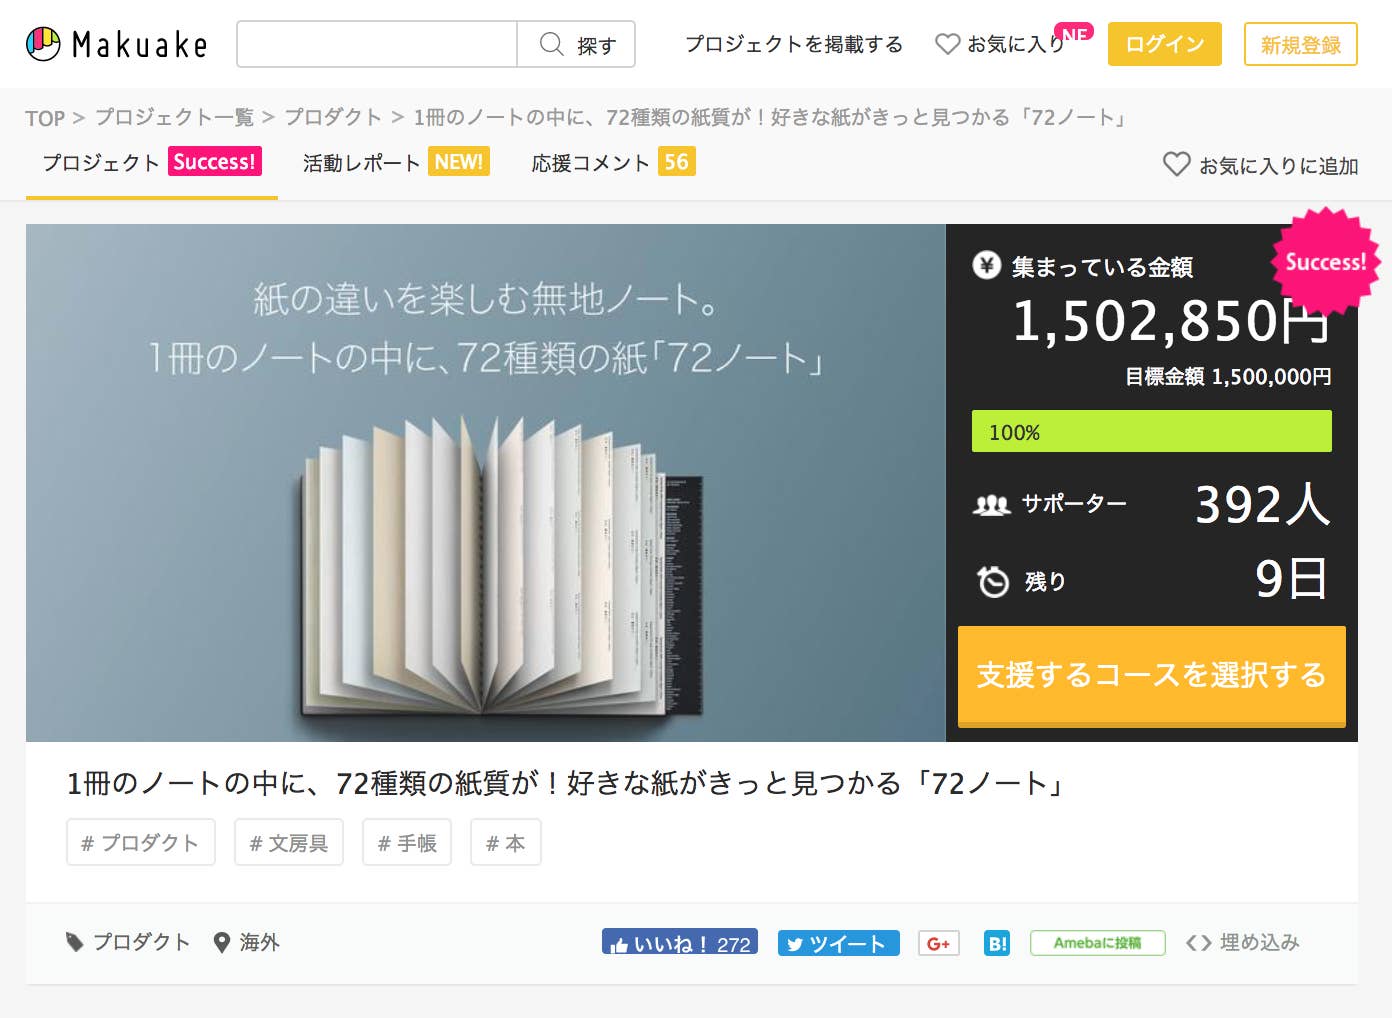The height and width of the screenshot is (1018, 1392).
Task: Click the 72ノート project hero image
Action: coord(486,483)
